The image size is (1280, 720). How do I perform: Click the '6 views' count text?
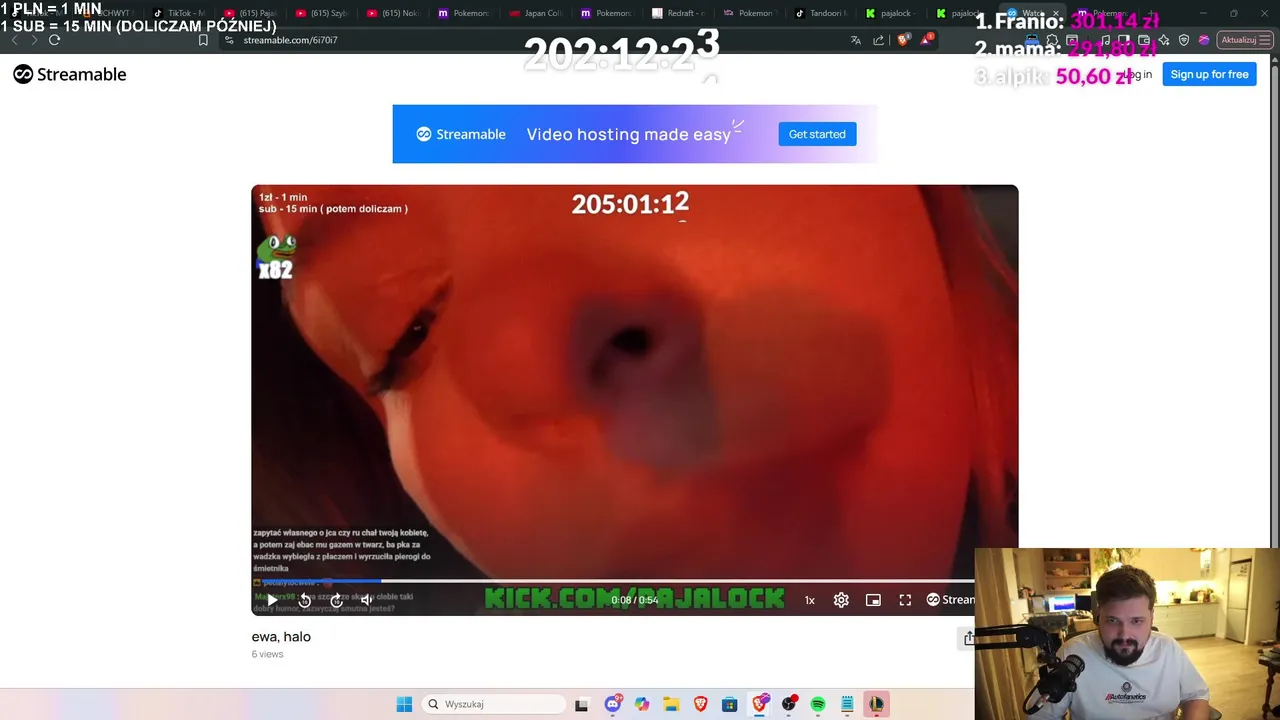[267, 654]
